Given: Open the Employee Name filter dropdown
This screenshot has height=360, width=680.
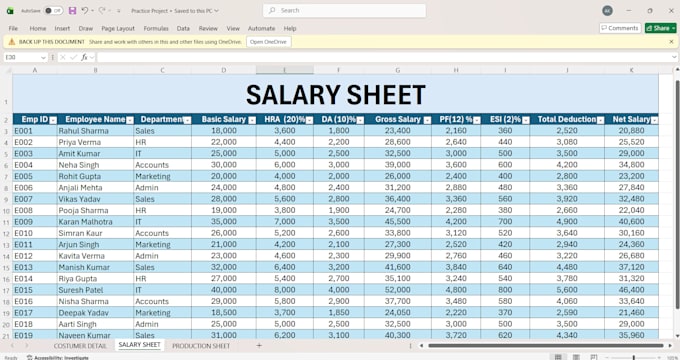Looking at the screenshot, I should 130,120.
